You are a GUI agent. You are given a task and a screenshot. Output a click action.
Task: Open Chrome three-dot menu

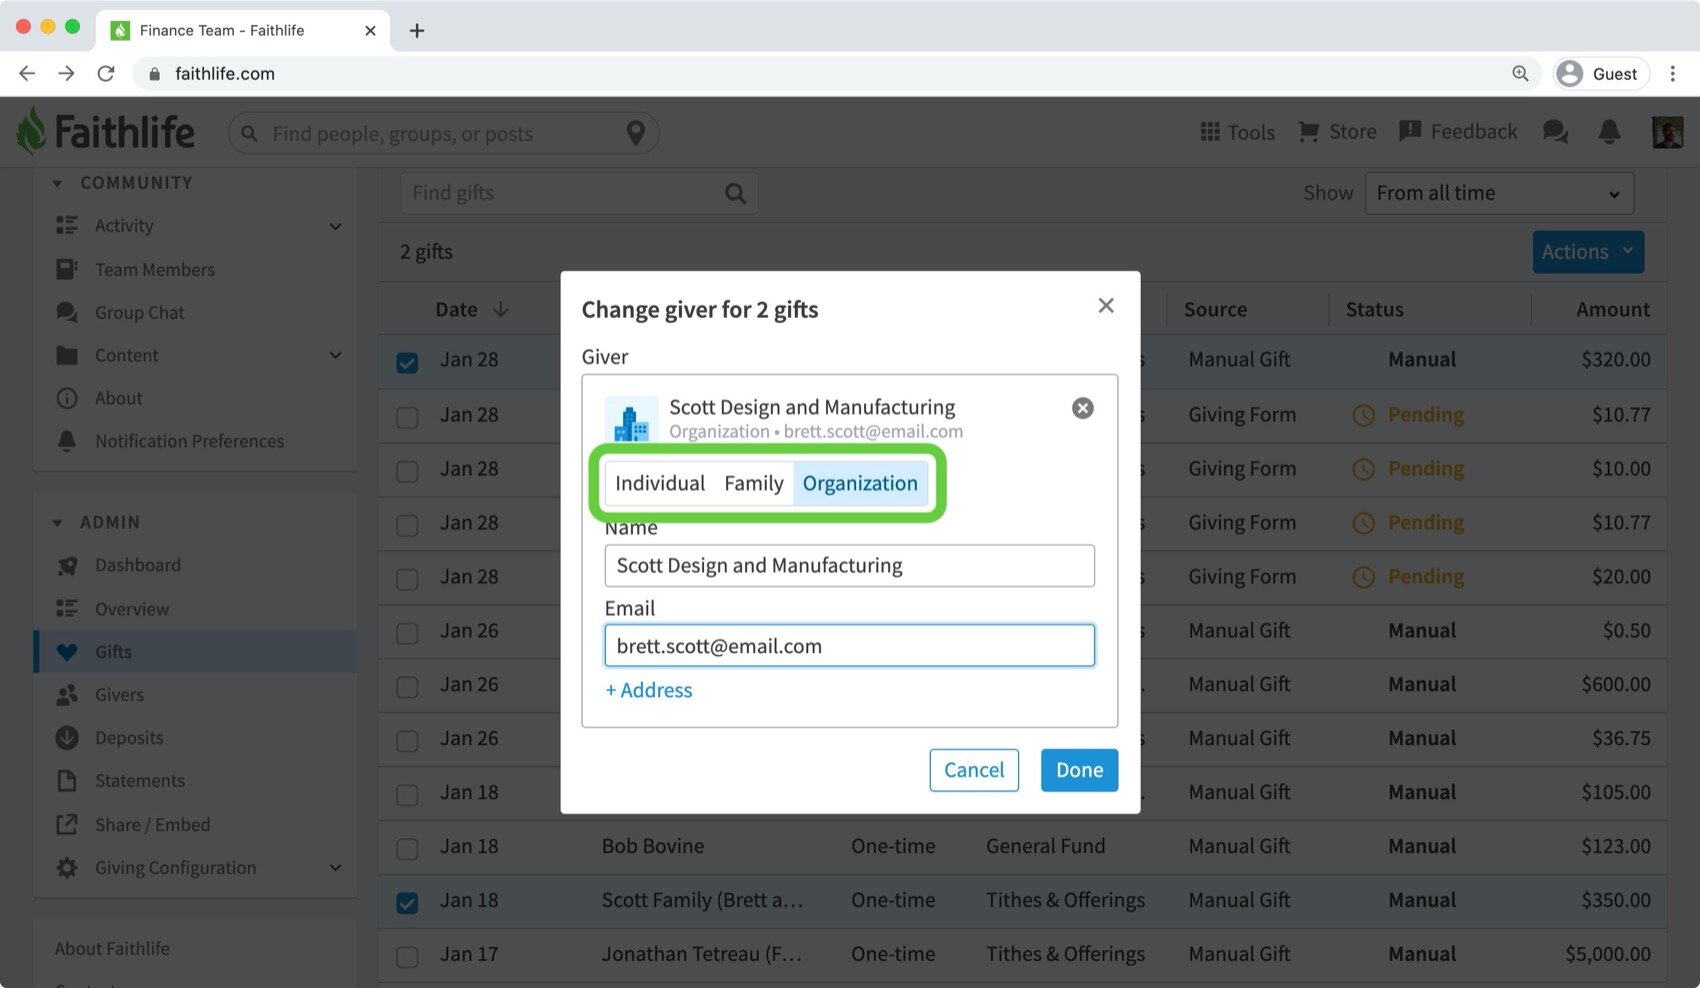(1672, 73)
